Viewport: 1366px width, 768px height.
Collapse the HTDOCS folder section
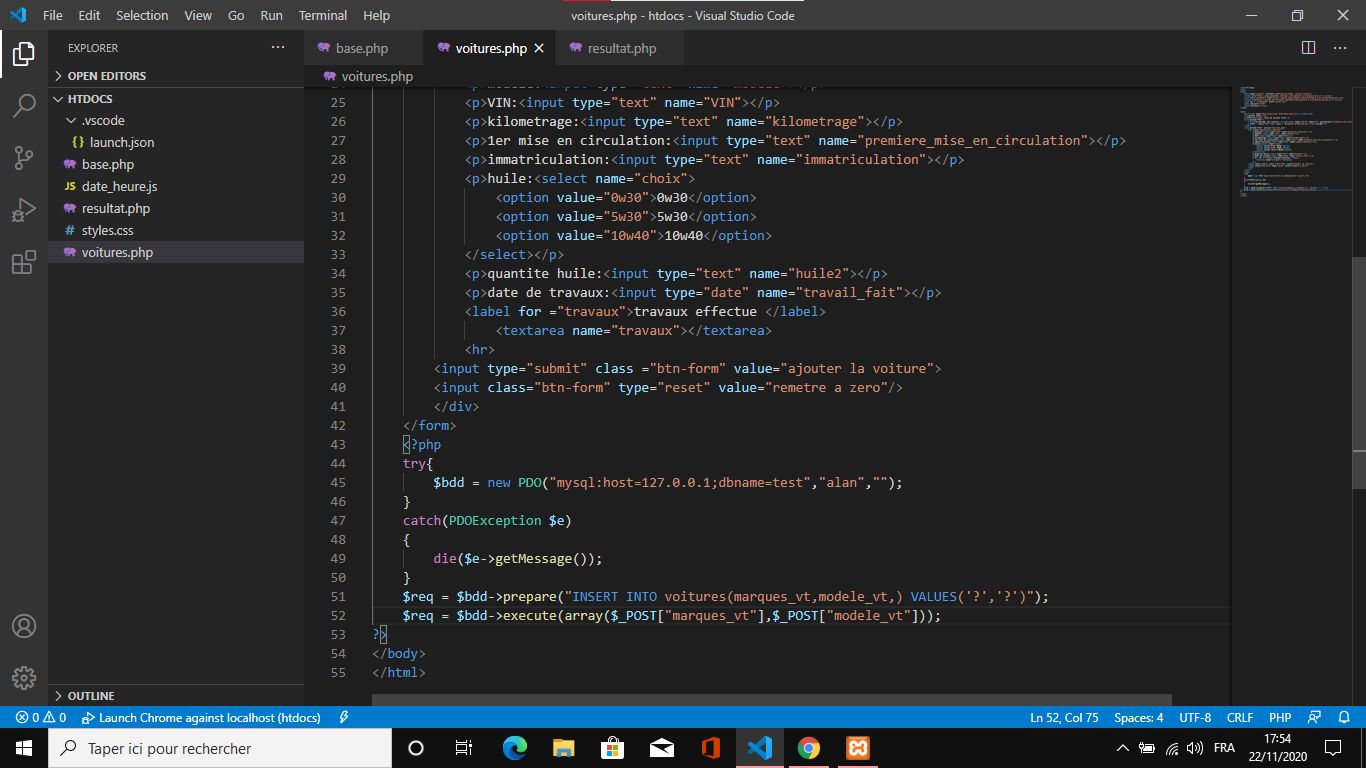point(176,99)
